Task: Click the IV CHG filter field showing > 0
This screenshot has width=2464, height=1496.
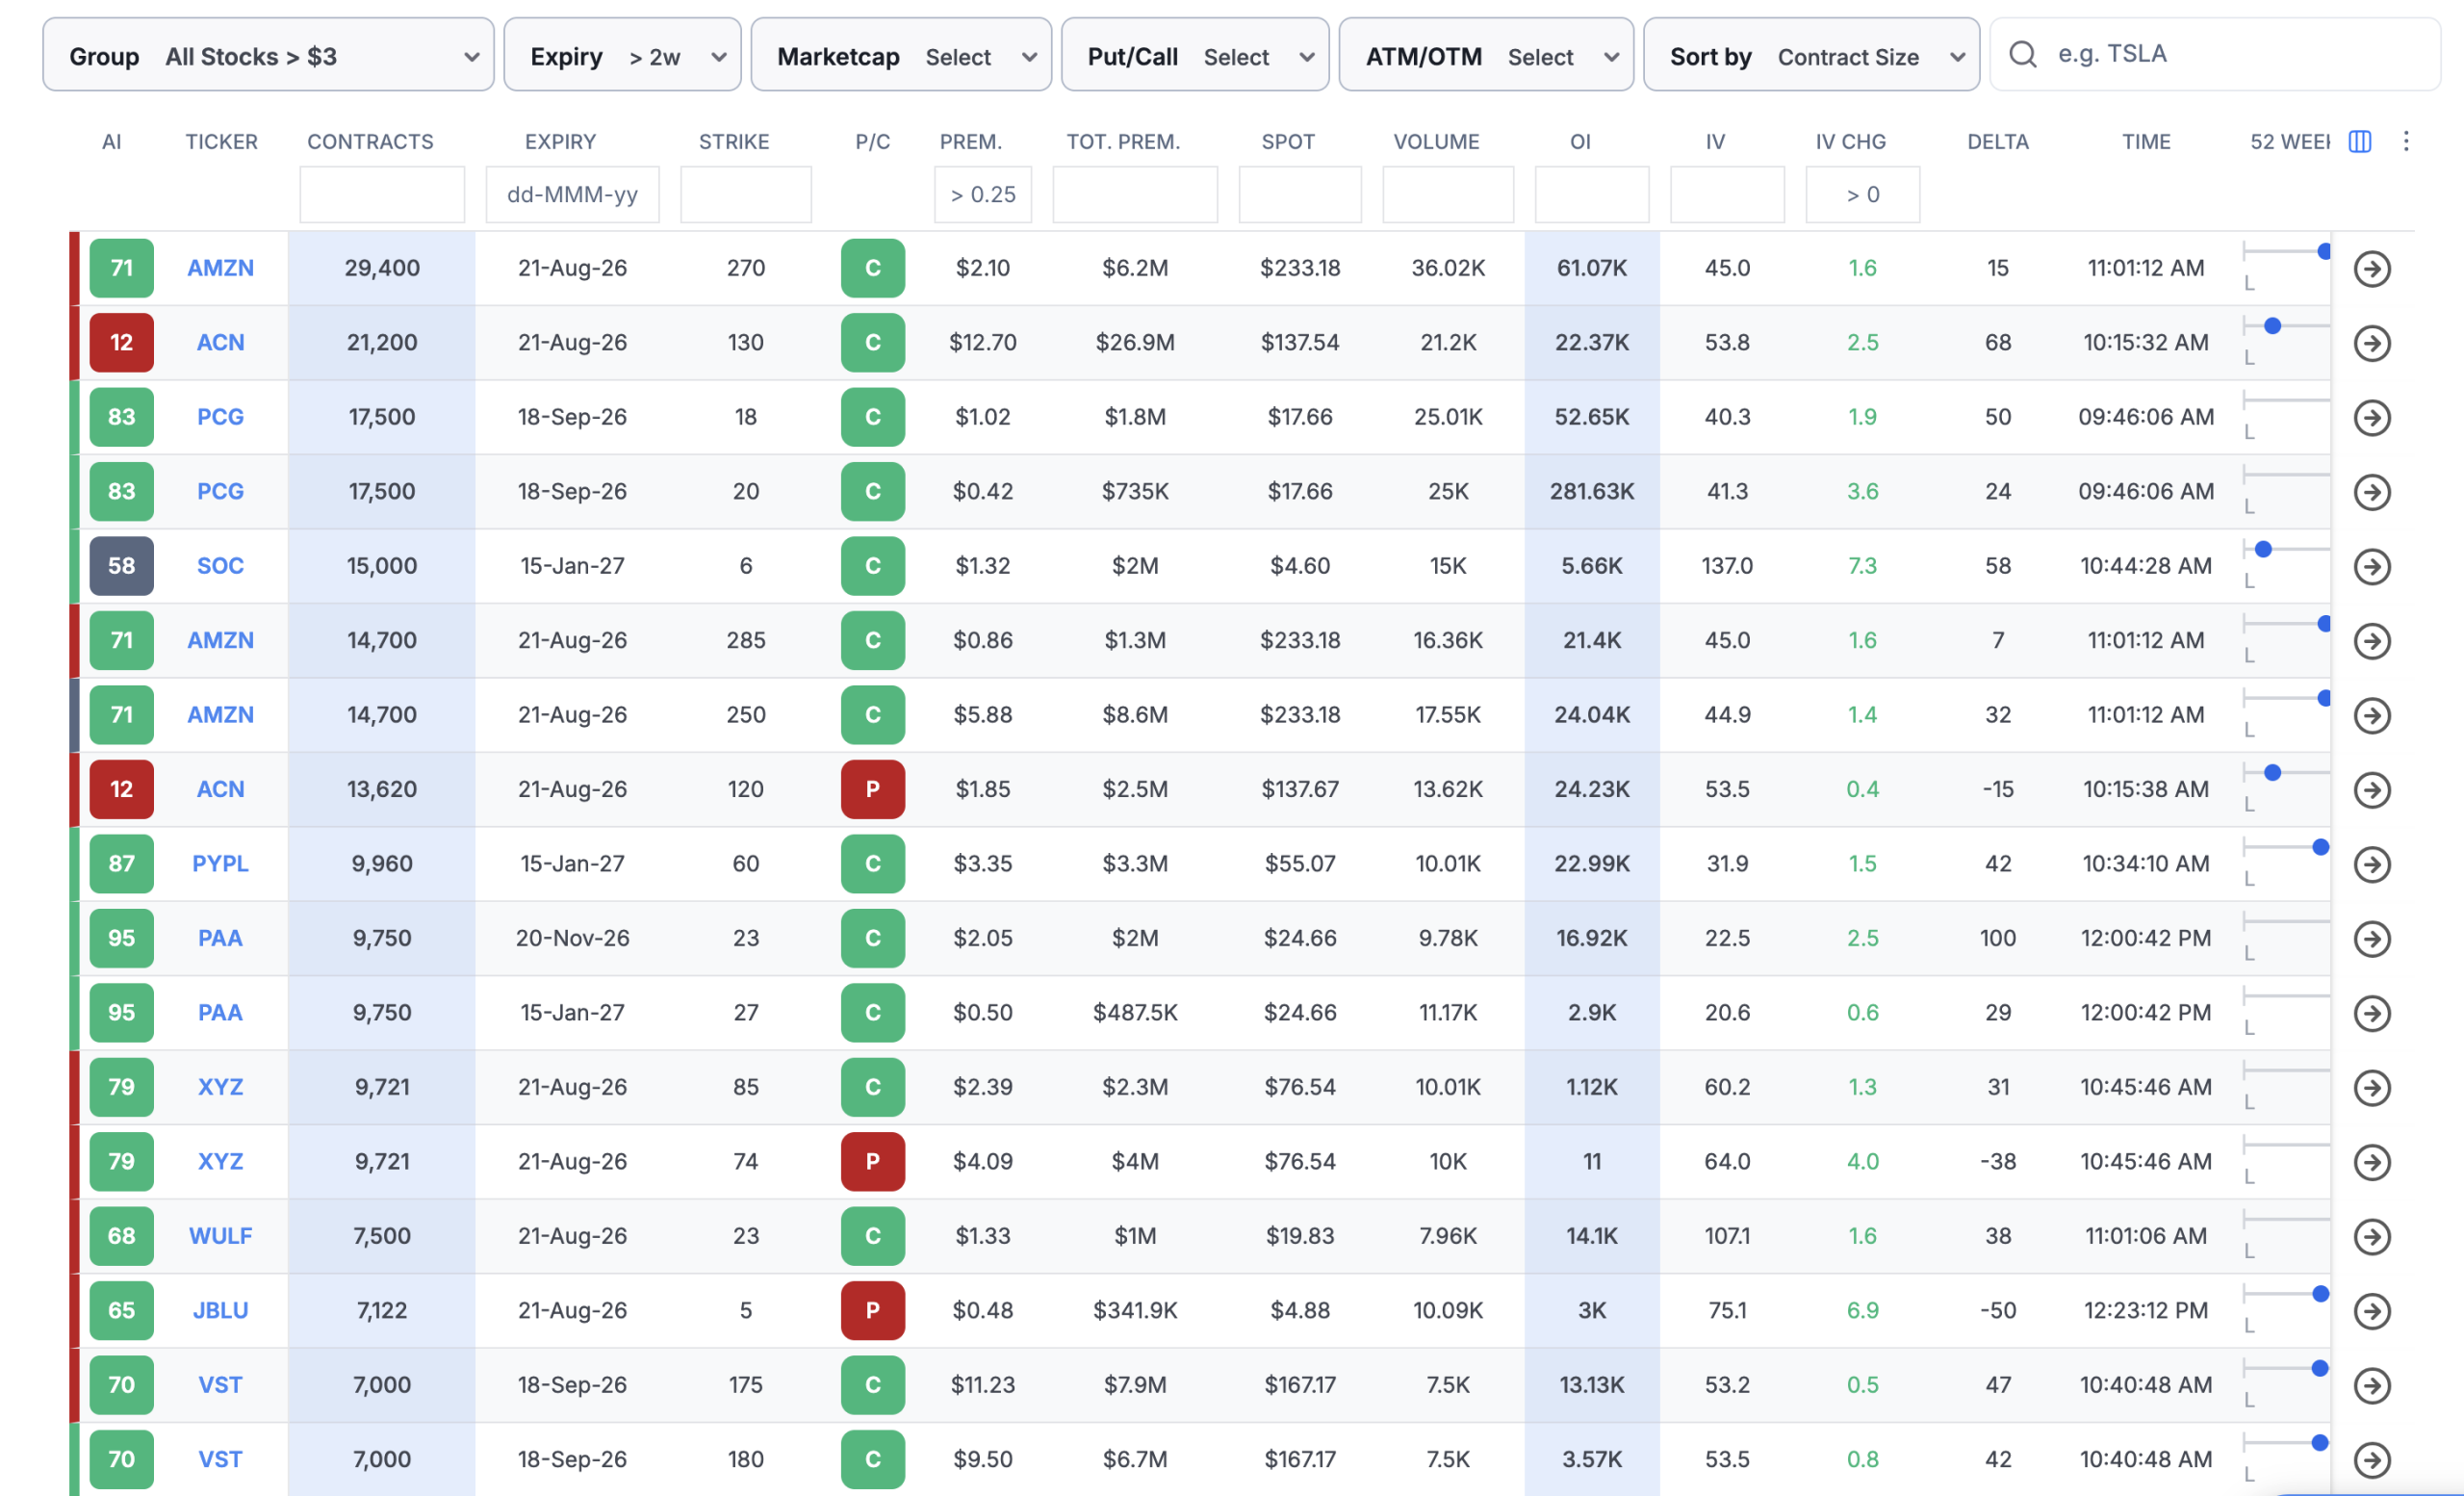Action: (1862, 194)
